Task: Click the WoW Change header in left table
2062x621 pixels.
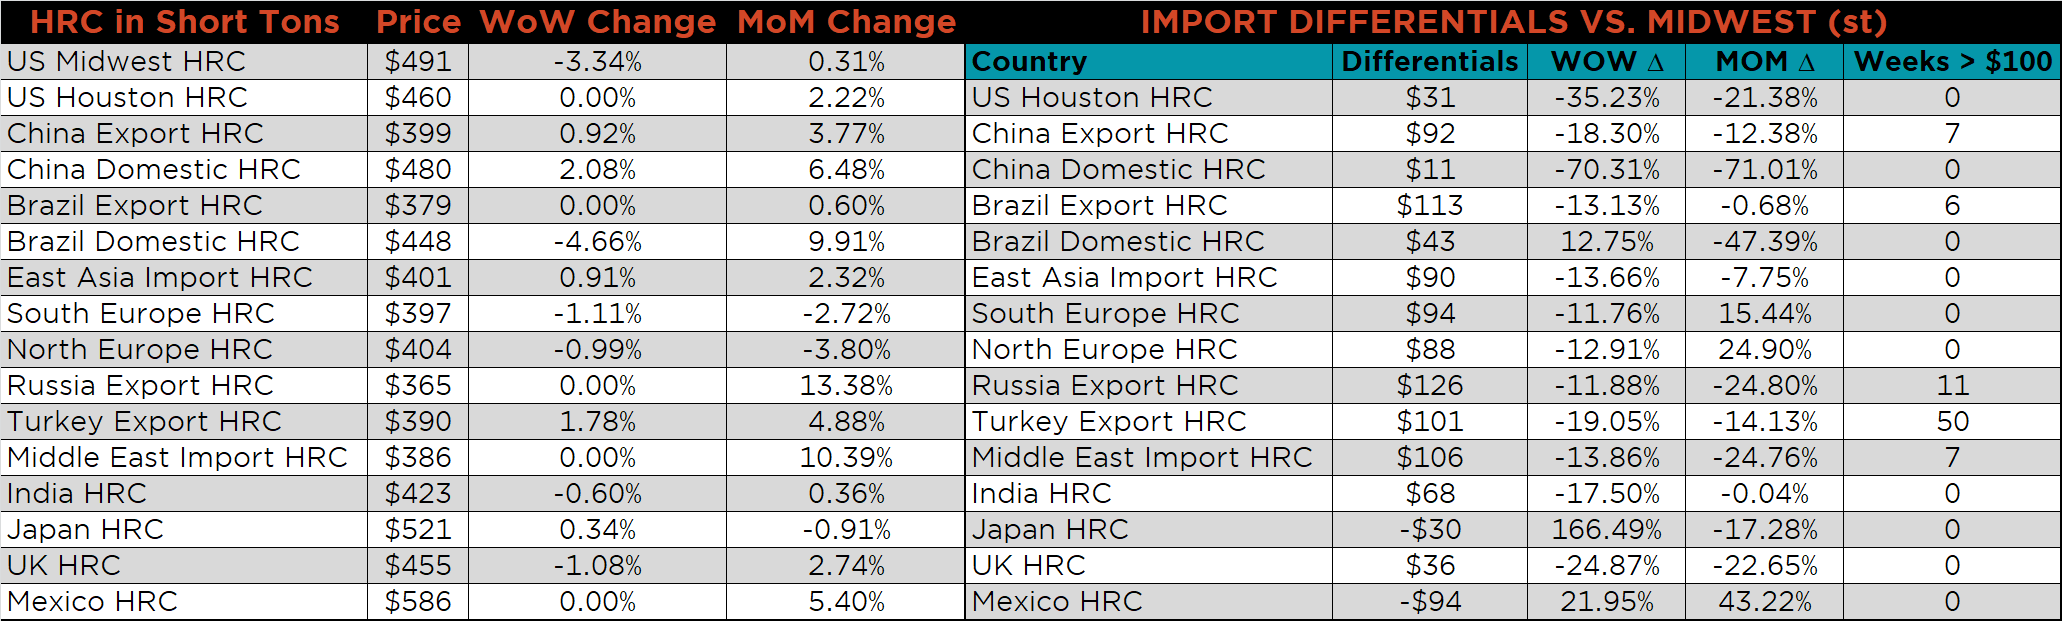Action: point(597,22)
